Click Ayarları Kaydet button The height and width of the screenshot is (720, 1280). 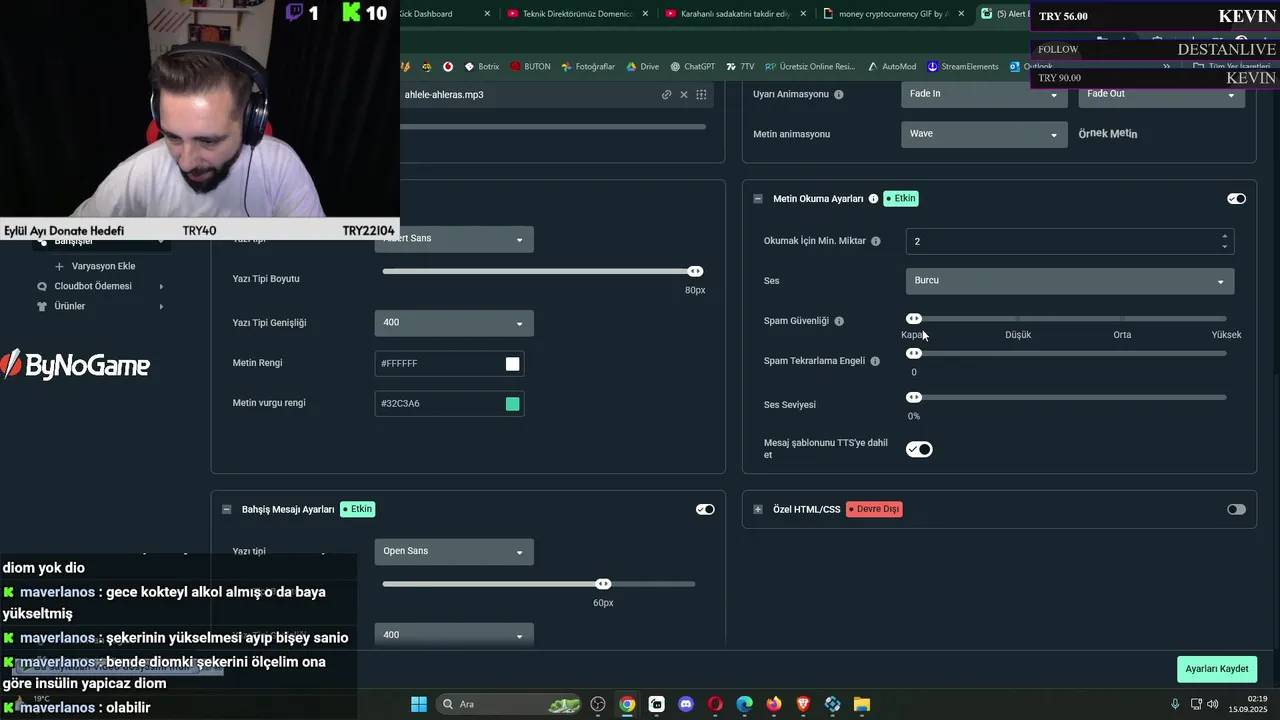click(x=1217, y=669)
